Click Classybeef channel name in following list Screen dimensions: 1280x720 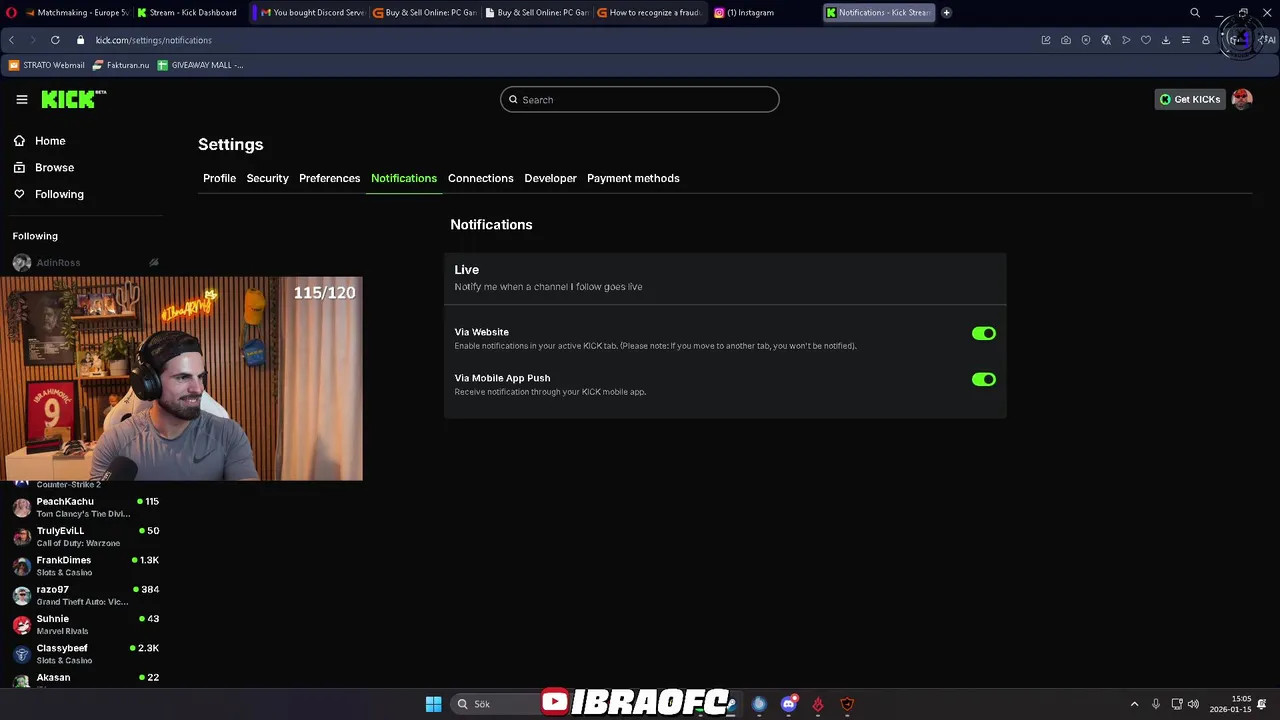point(62,648)
